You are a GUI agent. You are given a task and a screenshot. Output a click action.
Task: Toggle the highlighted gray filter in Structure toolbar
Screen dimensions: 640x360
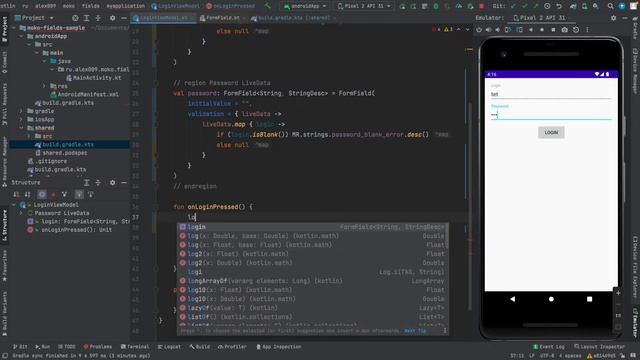pyautogui.click(x=79, y=194)
